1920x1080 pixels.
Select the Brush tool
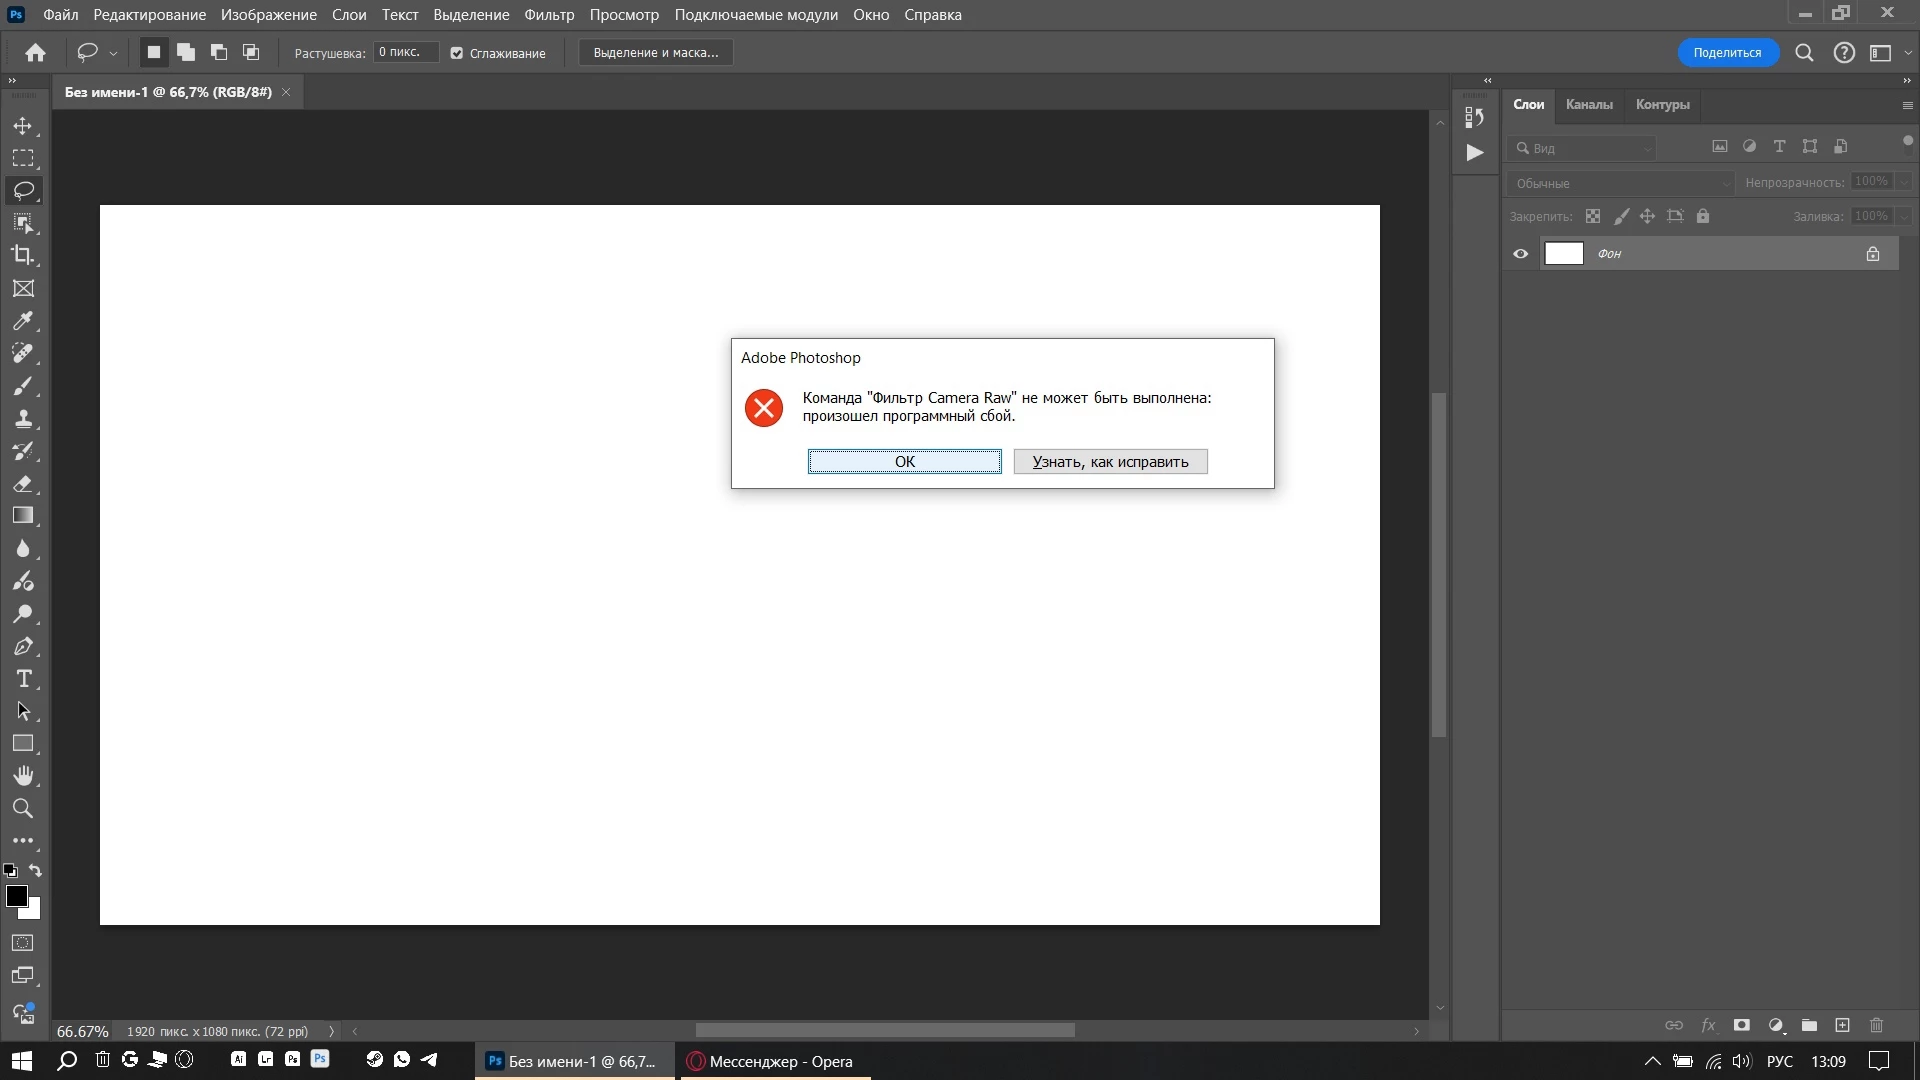click(23, 386)
